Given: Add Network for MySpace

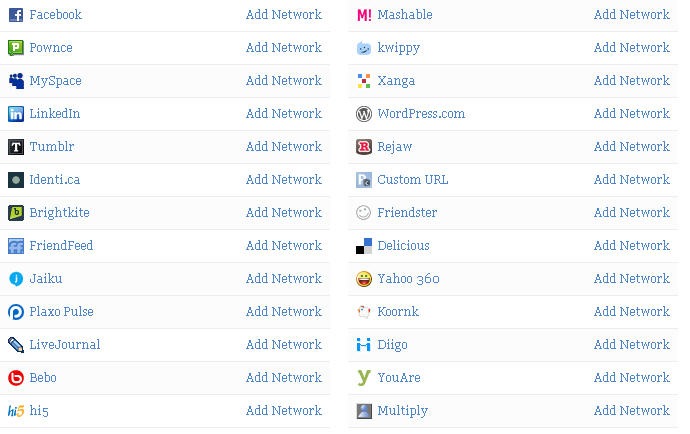Looking at the screenshot, I should (x=284, y=81).
